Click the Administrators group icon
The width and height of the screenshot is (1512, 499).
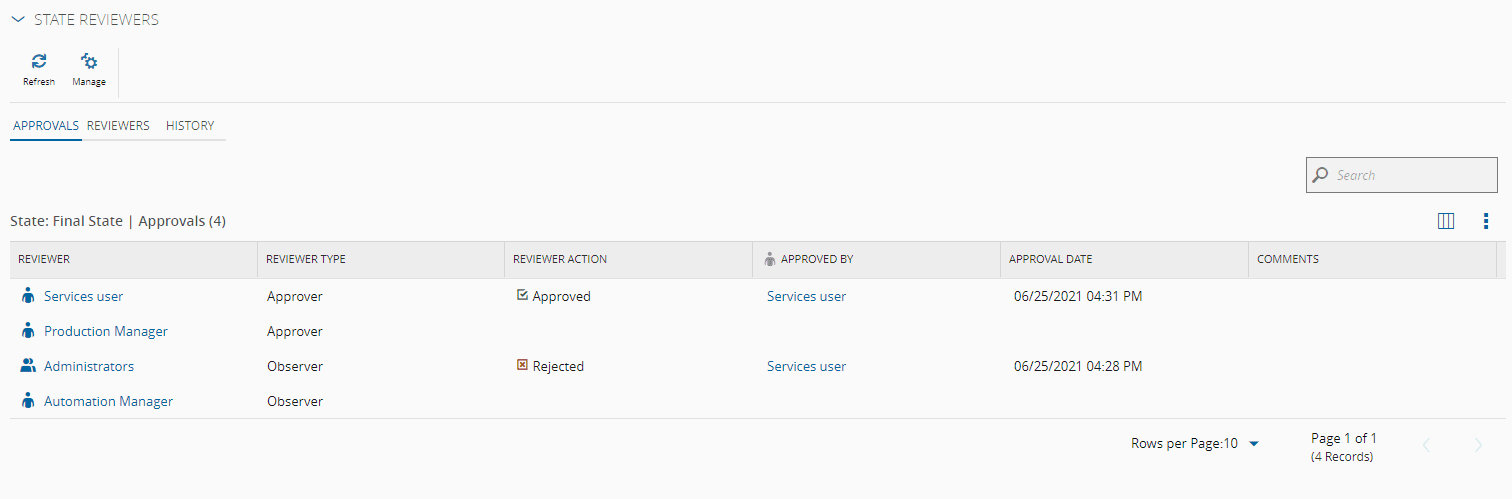[x=28, y=366]
